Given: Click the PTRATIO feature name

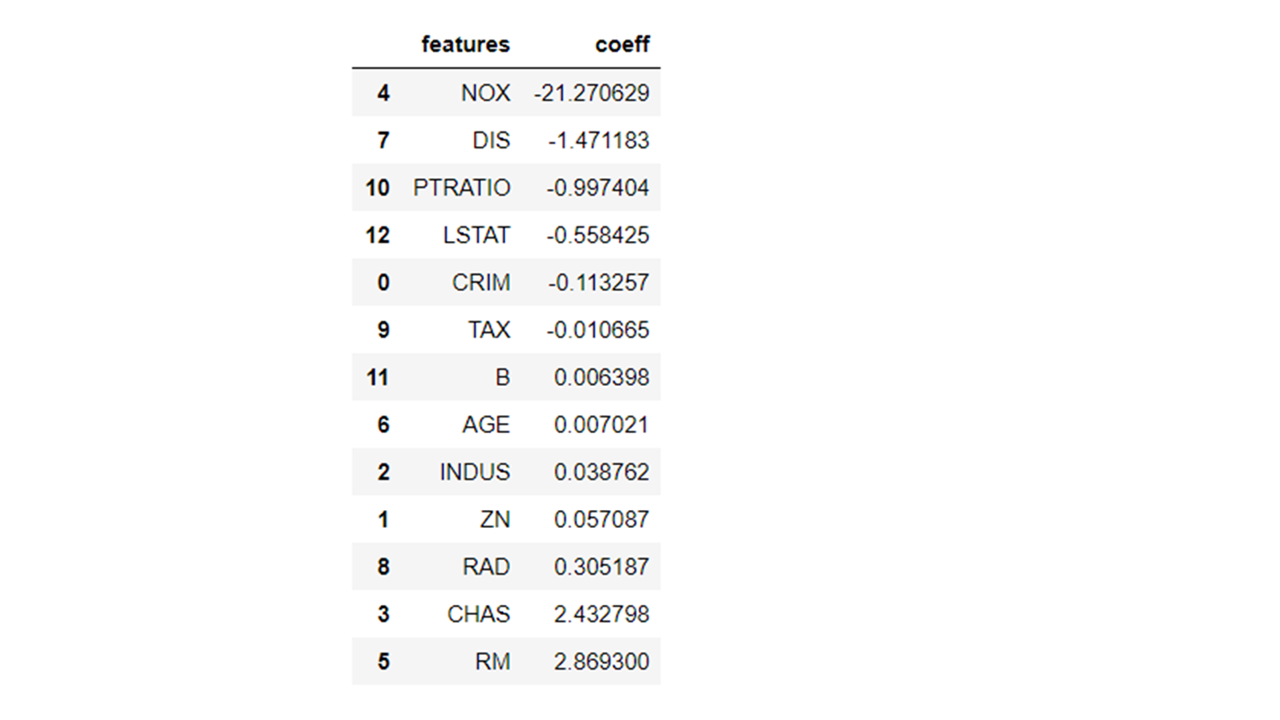Looking at the screenshot, I should click(461, 188).
